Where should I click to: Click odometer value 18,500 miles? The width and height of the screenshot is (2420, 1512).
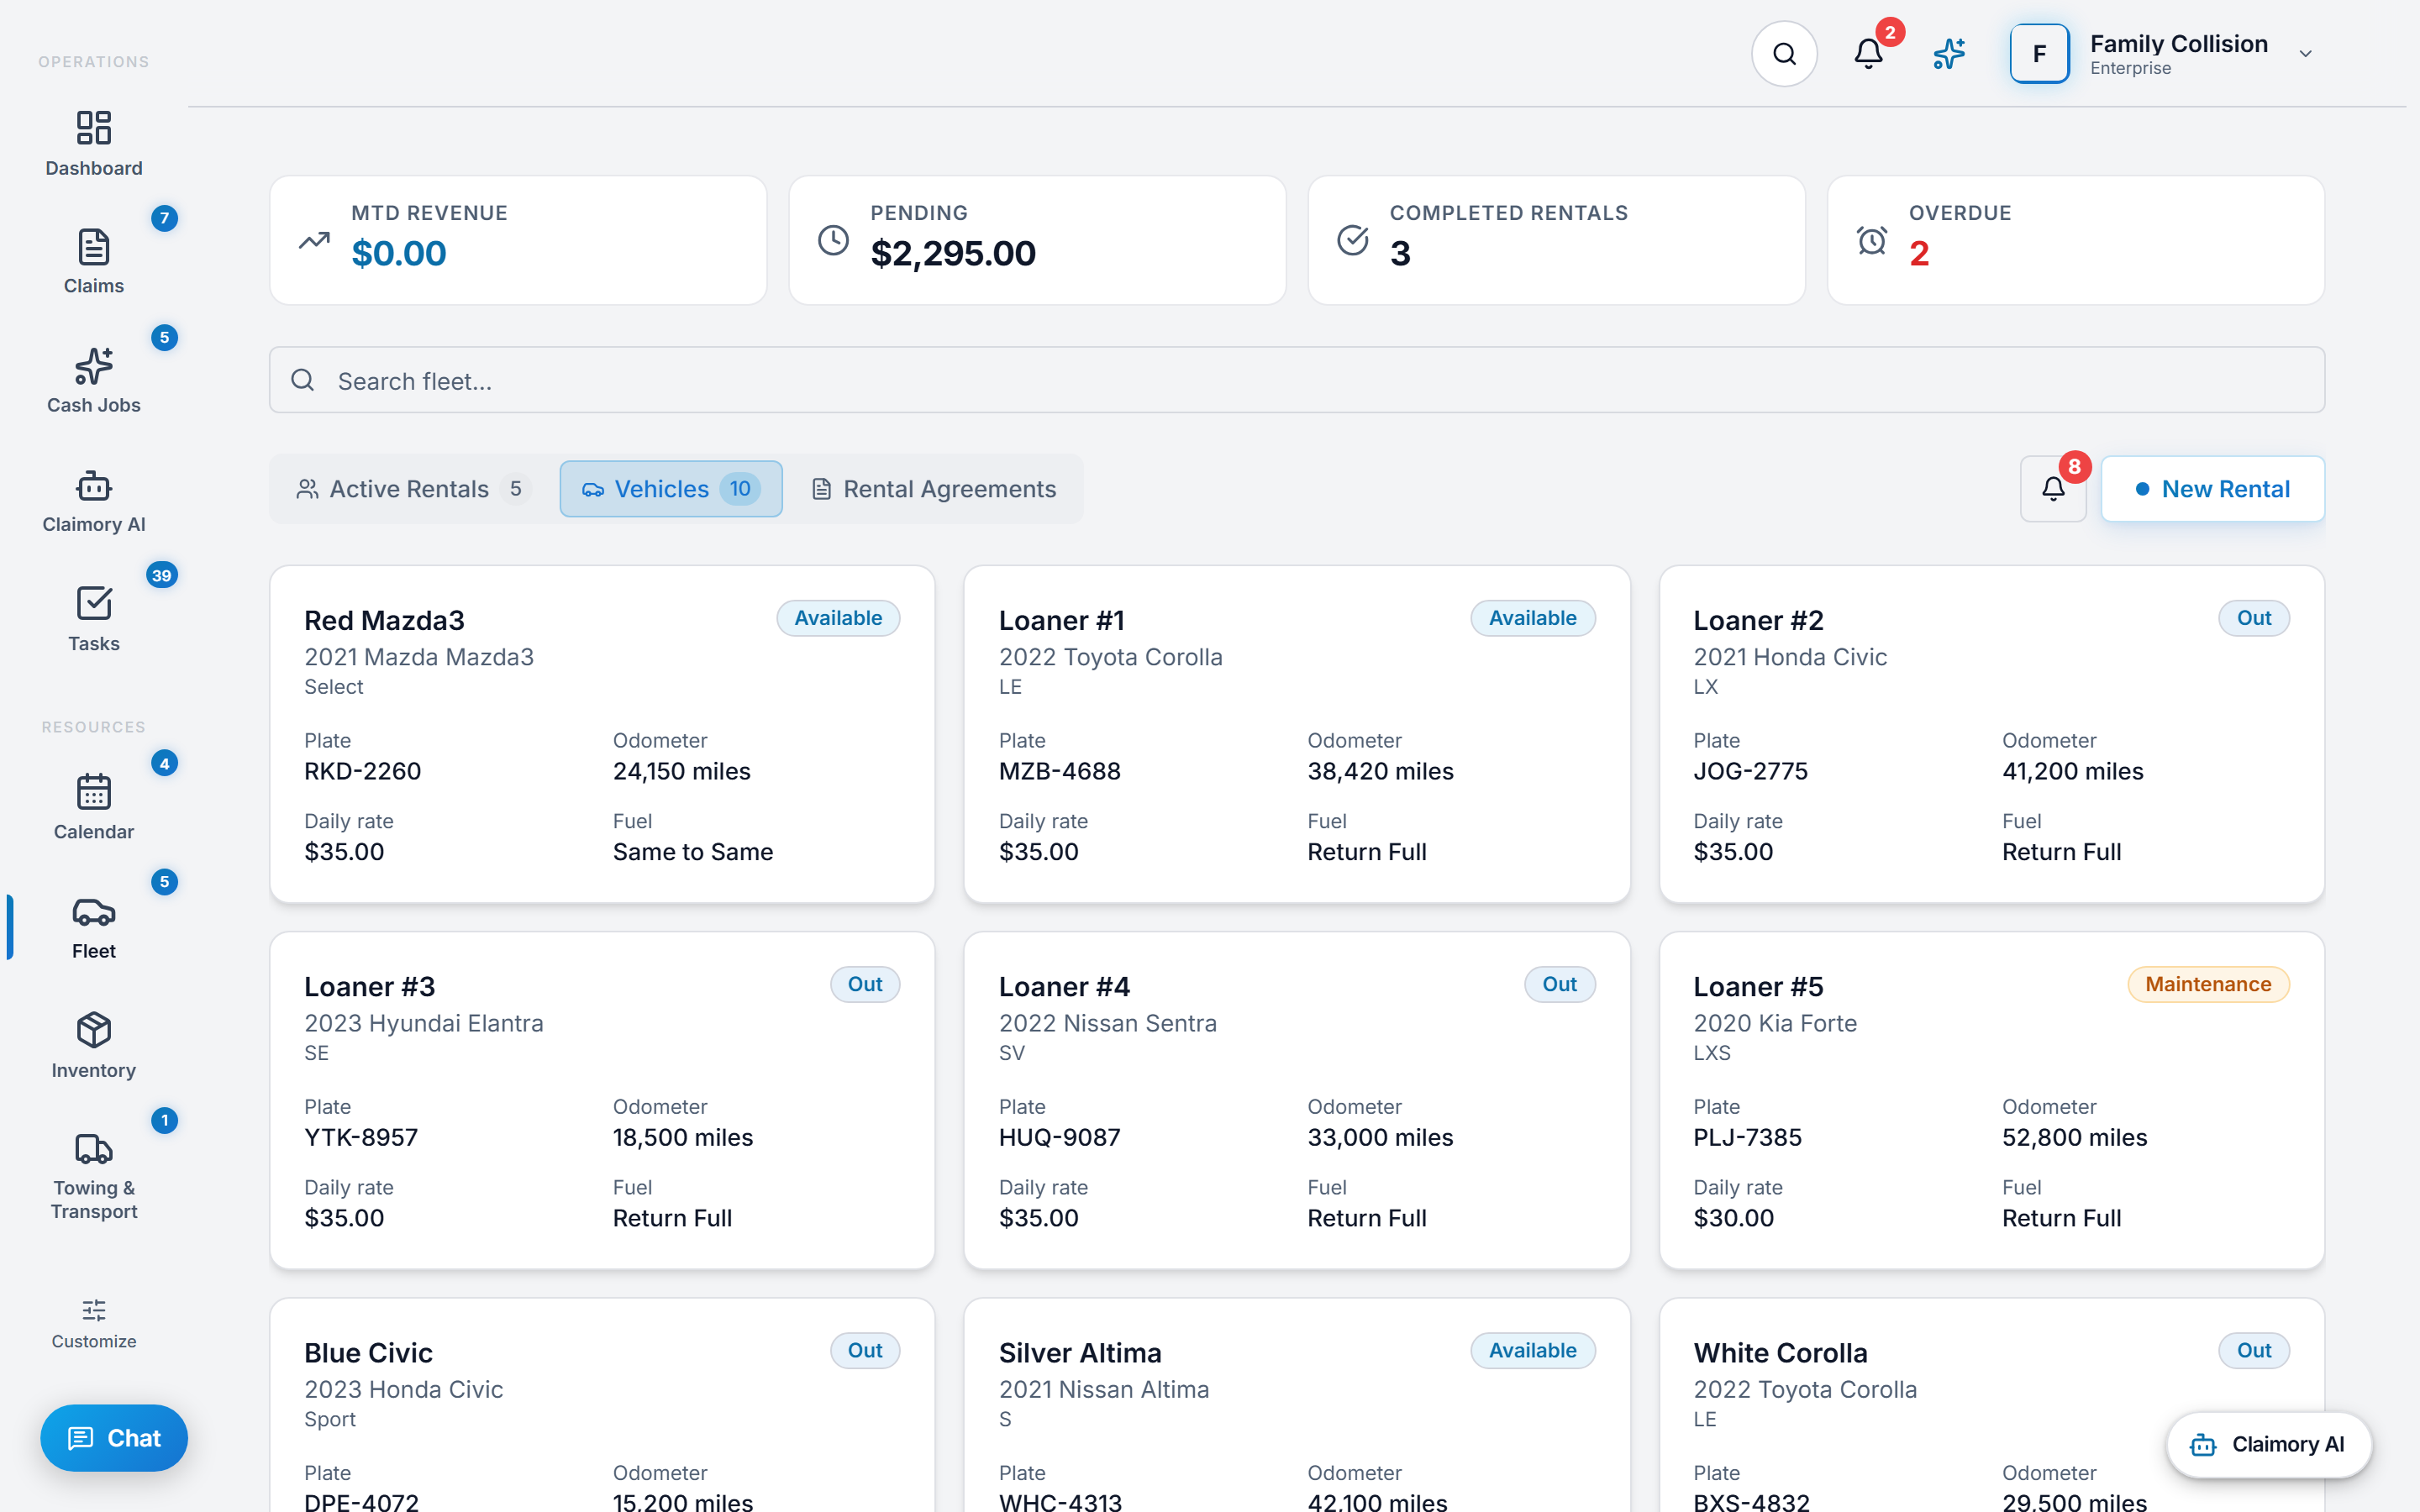[x=683, y=1137]
